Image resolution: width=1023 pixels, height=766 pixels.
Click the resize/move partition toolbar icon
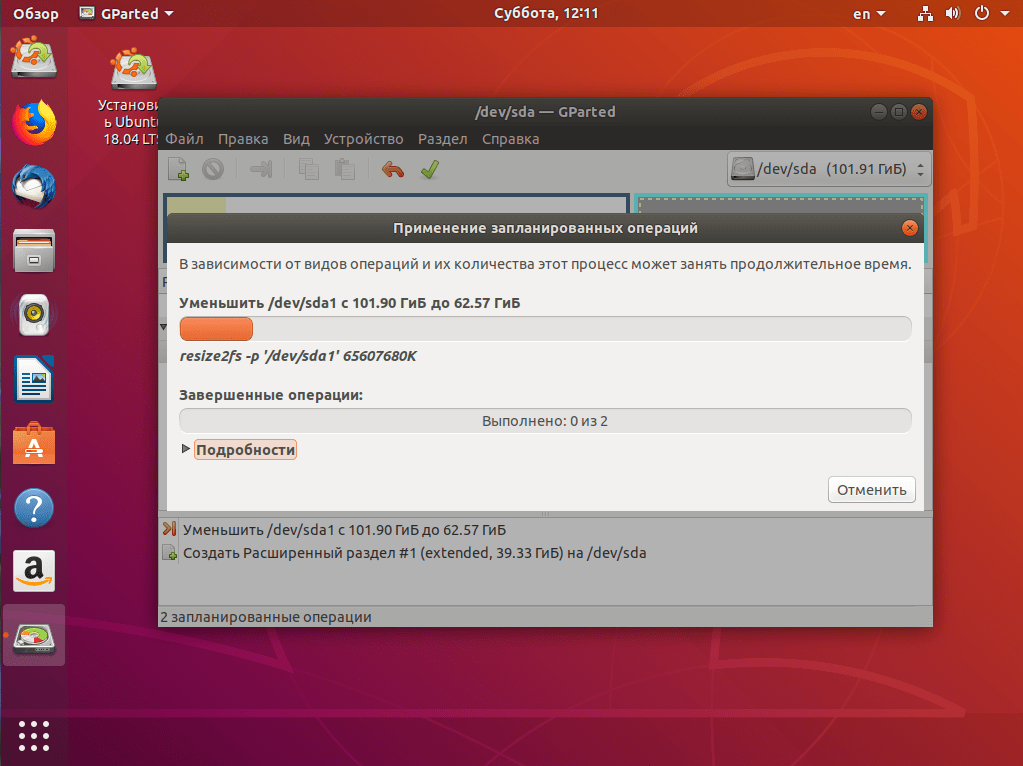coord(261,170)
